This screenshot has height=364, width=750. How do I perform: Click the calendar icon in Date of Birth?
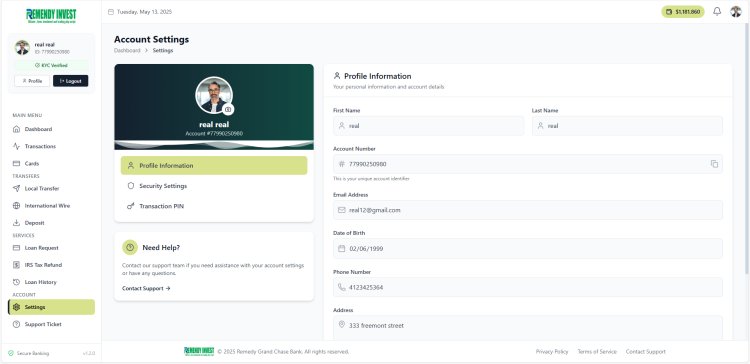point(342,249)
